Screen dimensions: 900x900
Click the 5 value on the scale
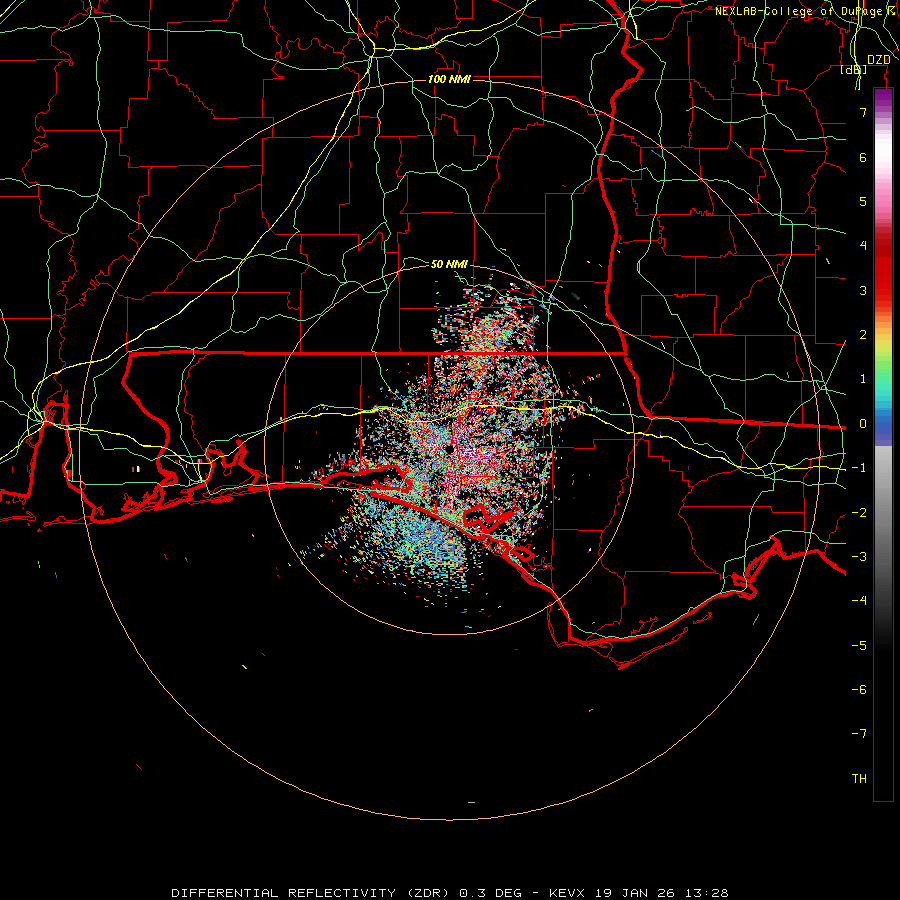863,201
